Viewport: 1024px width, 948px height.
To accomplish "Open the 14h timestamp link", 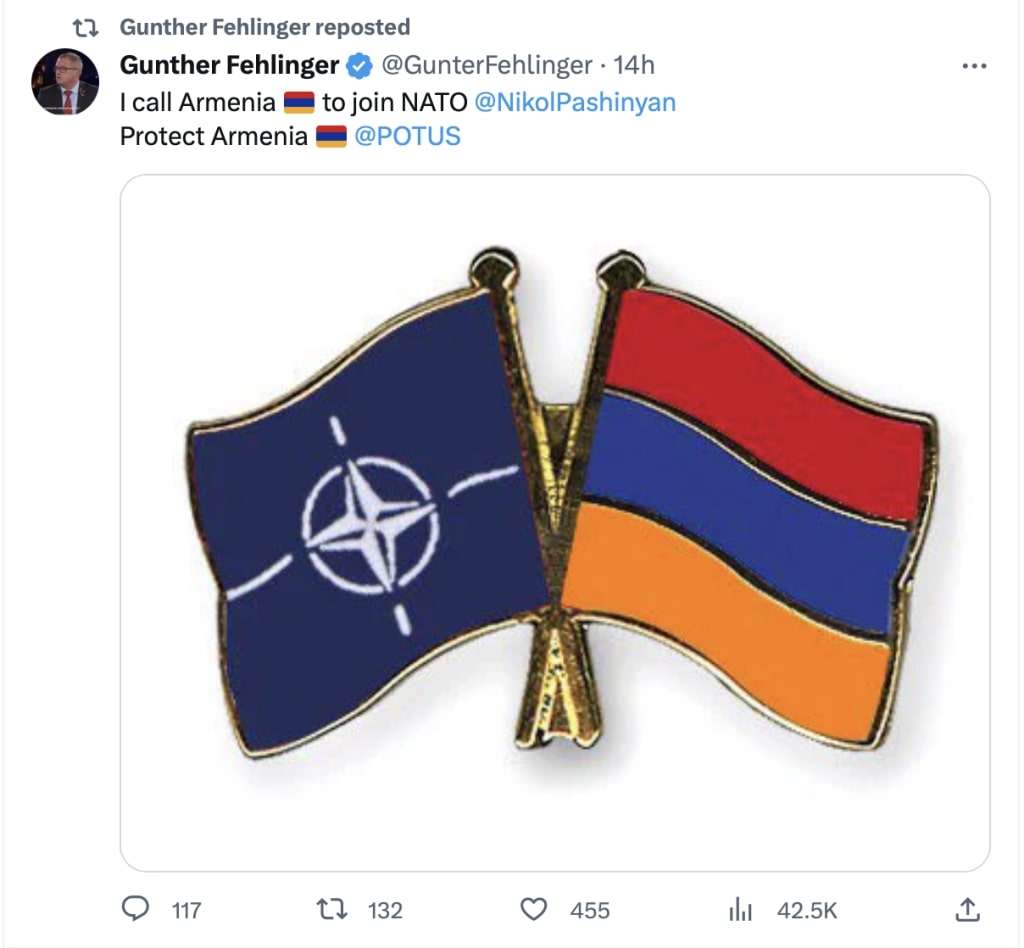I will [633, 65].
